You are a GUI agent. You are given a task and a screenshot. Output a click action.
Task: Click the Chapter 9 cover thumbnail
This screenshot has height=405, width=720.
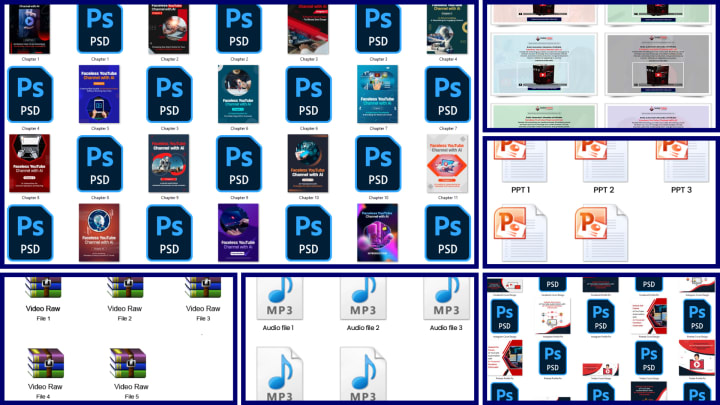[169, 163]
